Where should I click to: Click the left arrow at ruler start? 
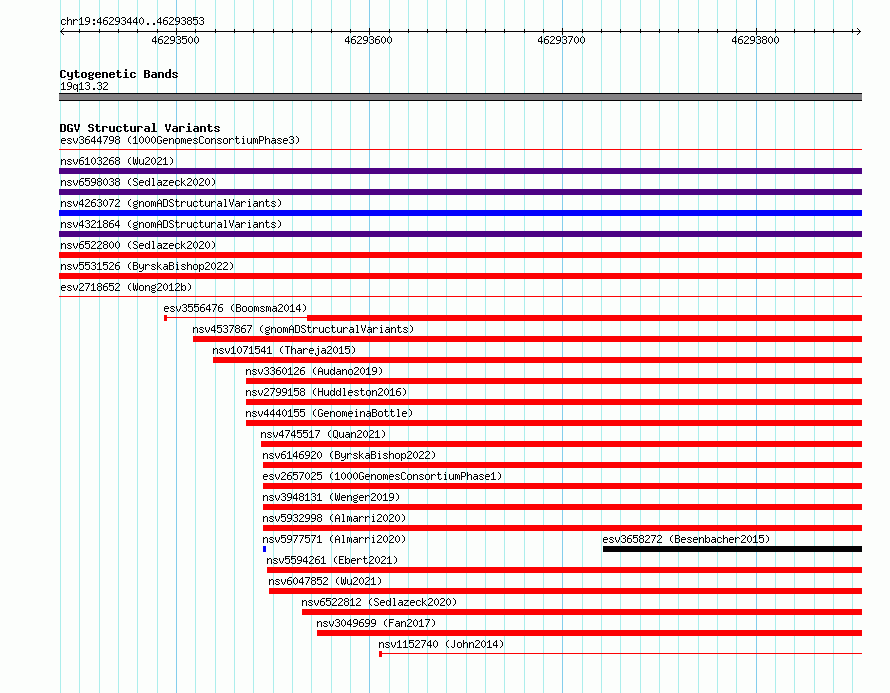tap(64, 31)
